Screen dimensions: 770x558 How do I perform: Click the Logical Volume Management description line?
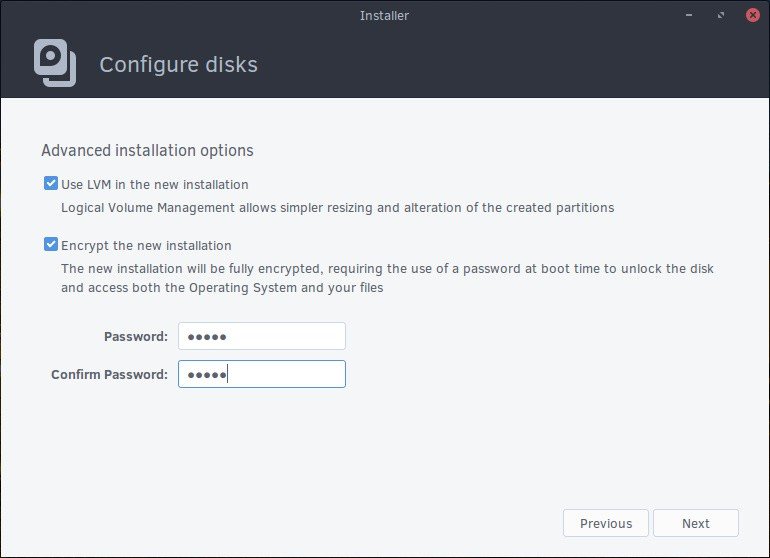tap(337, 208)
